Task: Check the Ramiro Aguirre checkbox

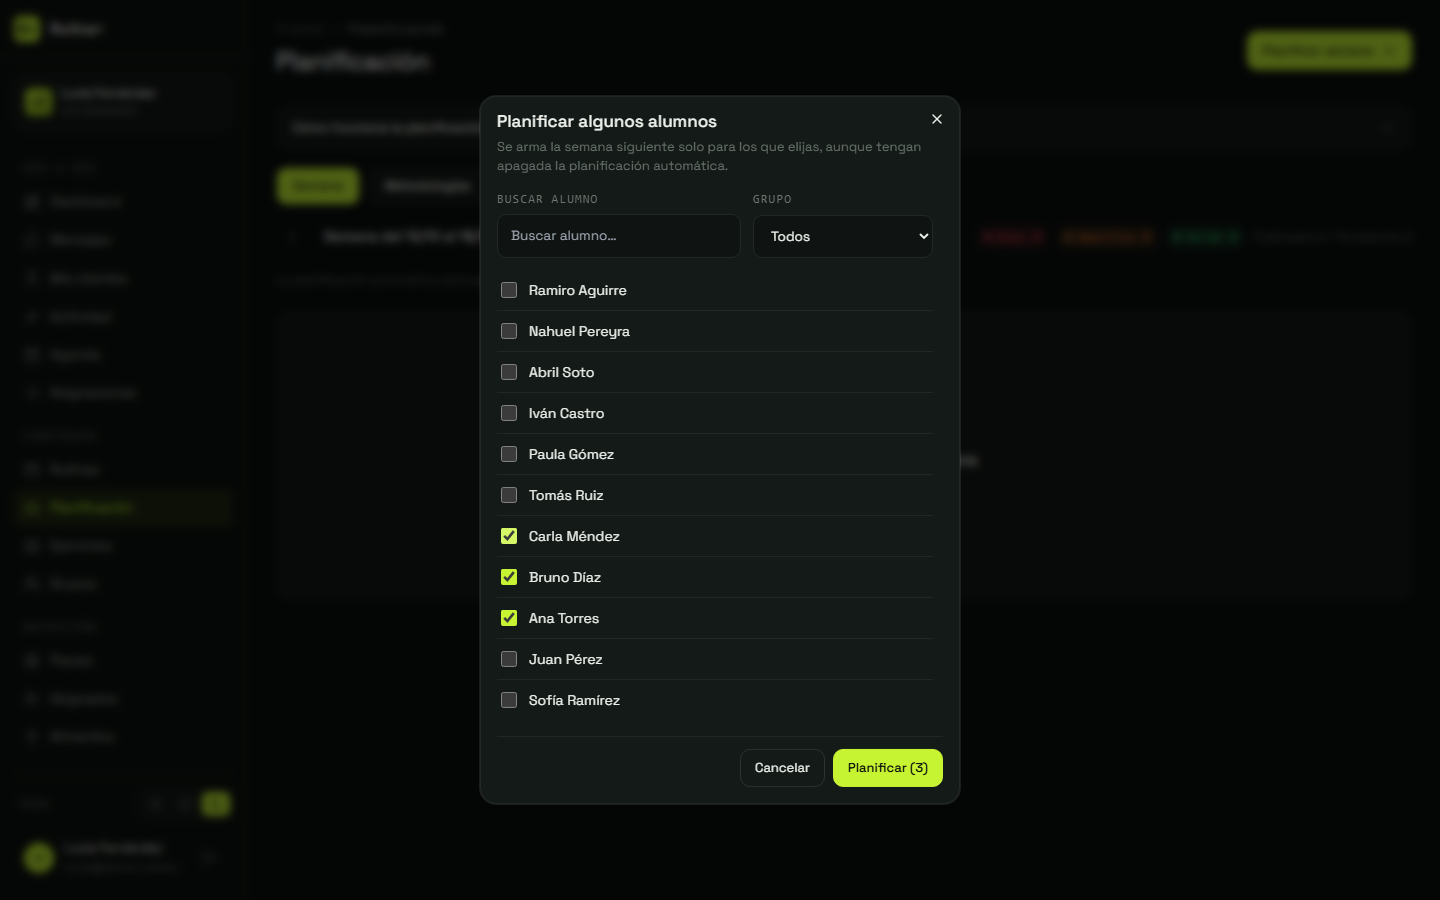Action: click(509, 290)
